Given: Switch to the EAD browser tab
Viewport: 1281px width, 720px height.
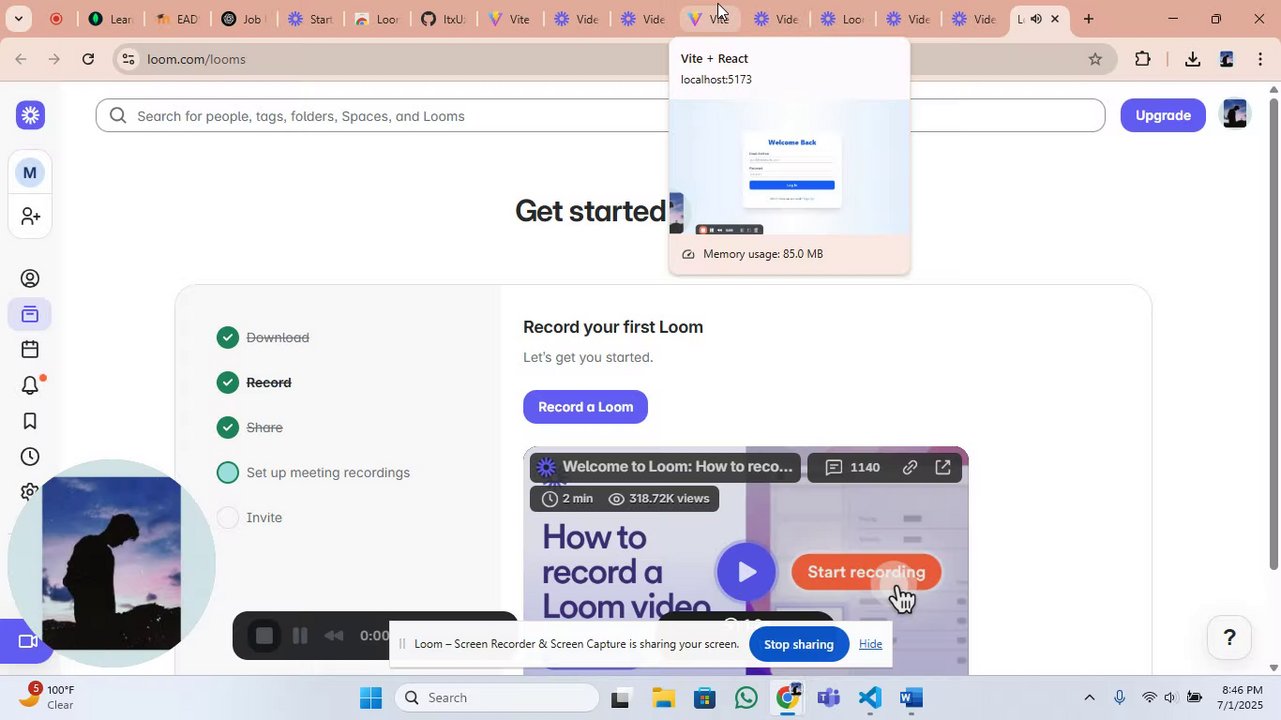Looking at the screenshot, I should [x=177, y=19].
